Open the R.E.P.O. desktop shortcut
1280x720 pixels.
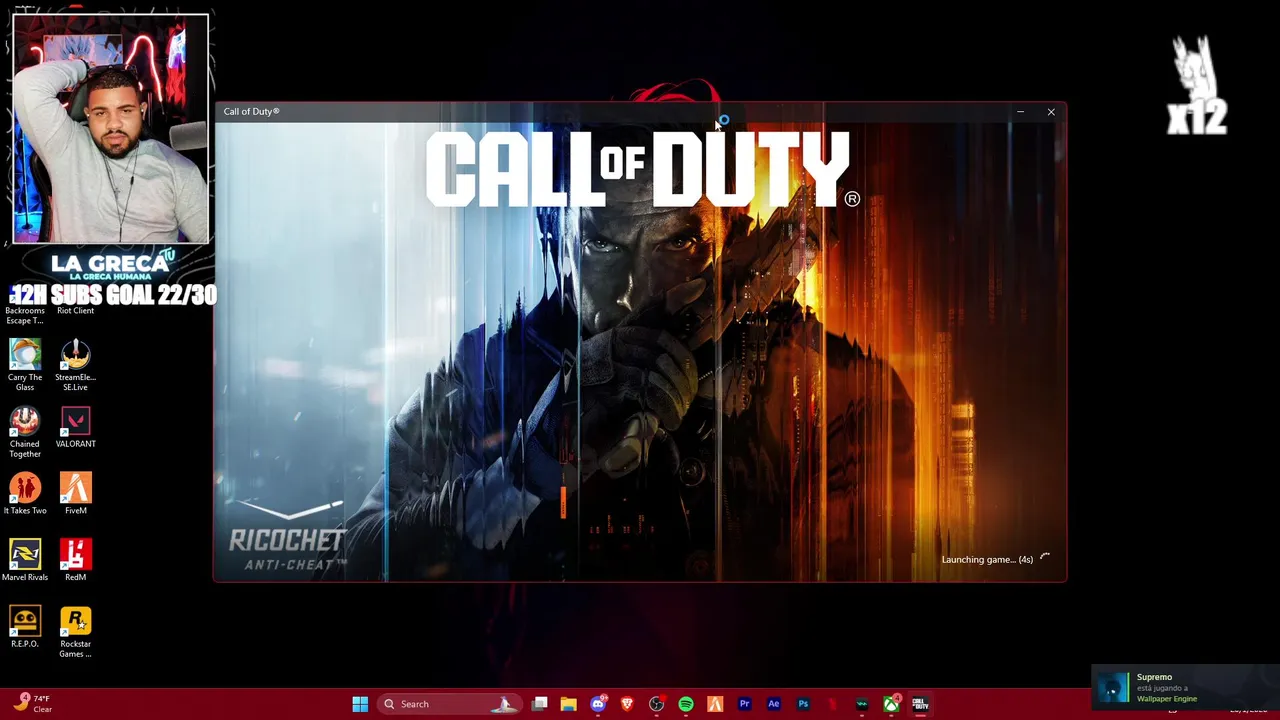point(25,627)
